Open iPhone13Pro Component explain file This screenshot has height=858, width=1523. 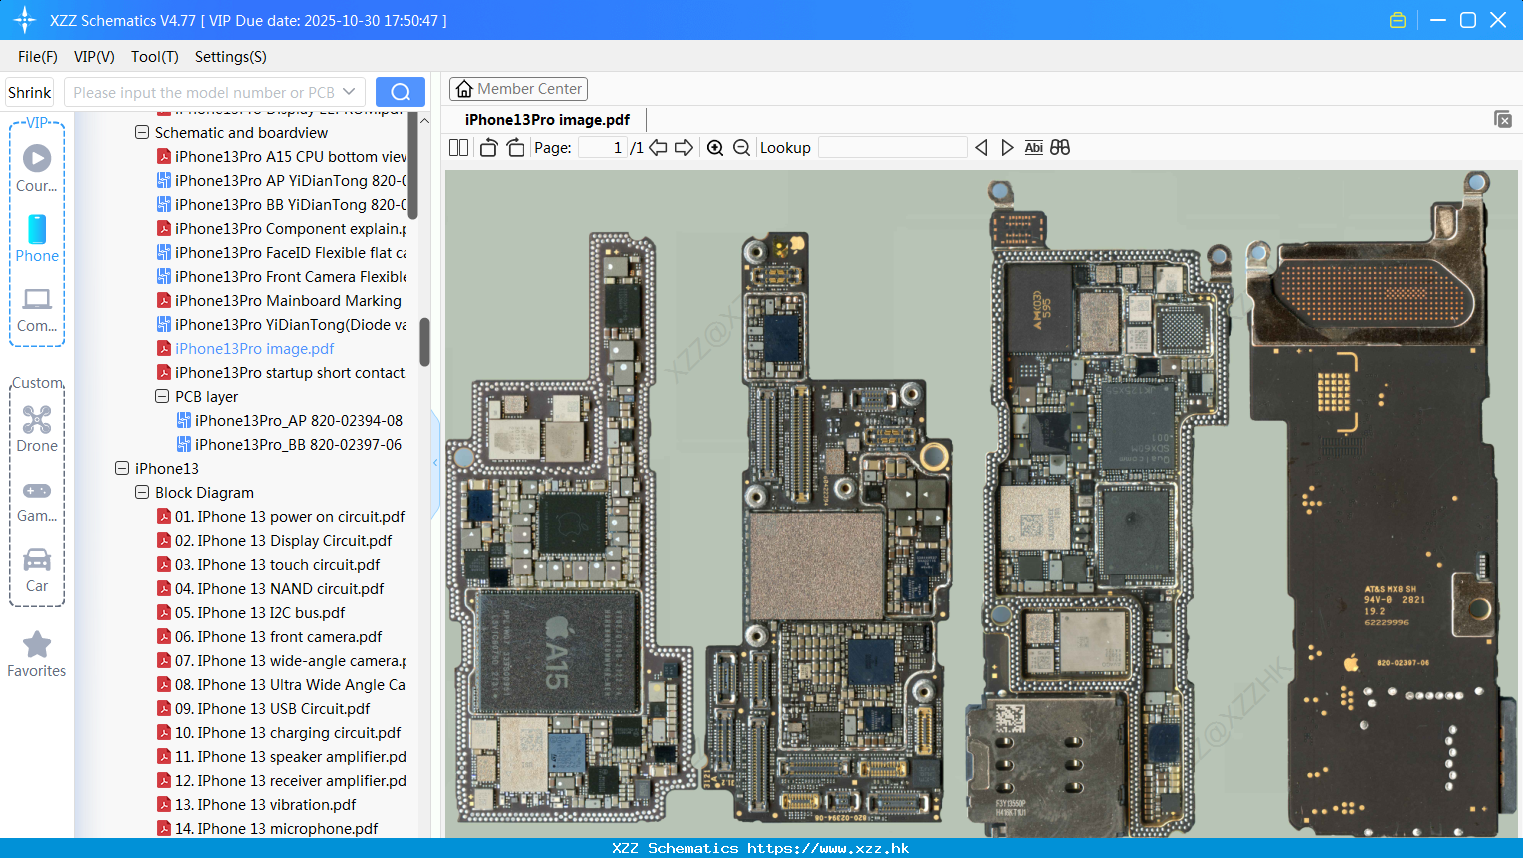click(x=282, y=229)
